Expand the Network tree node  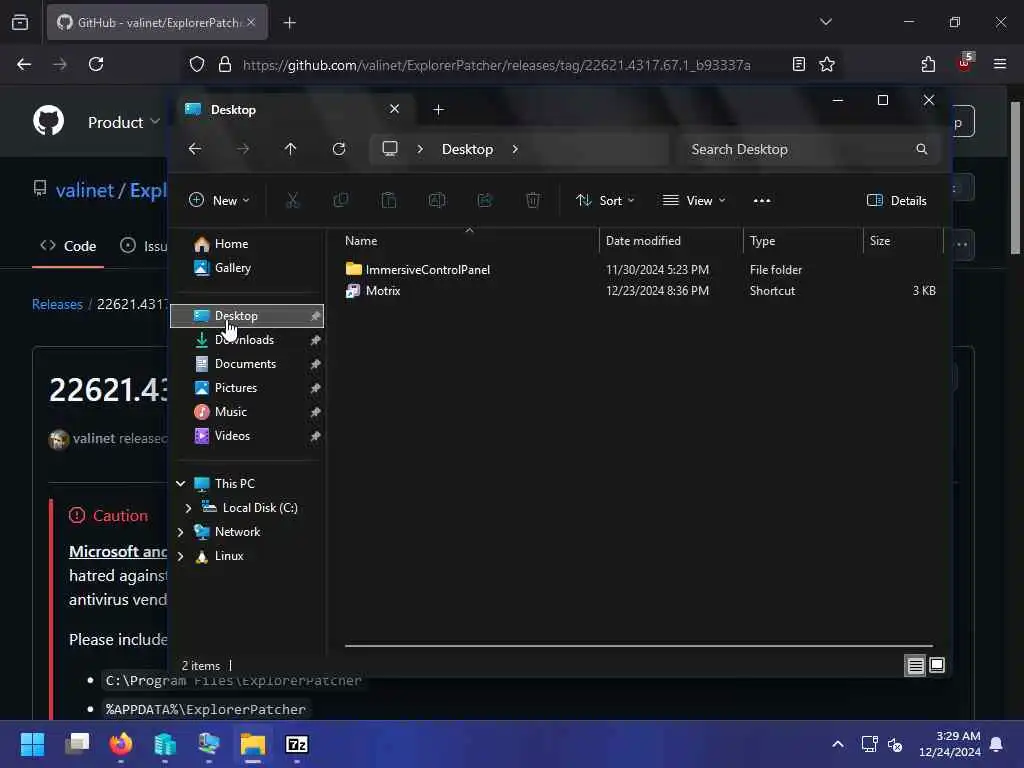(x=180, y=532)
